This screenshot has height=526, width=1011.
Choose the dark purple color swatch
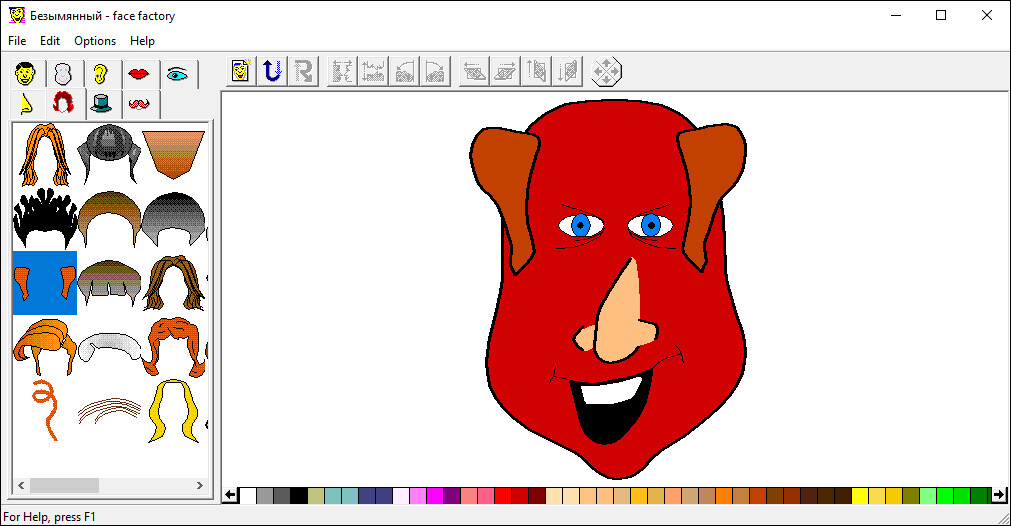tap(451, 496)
